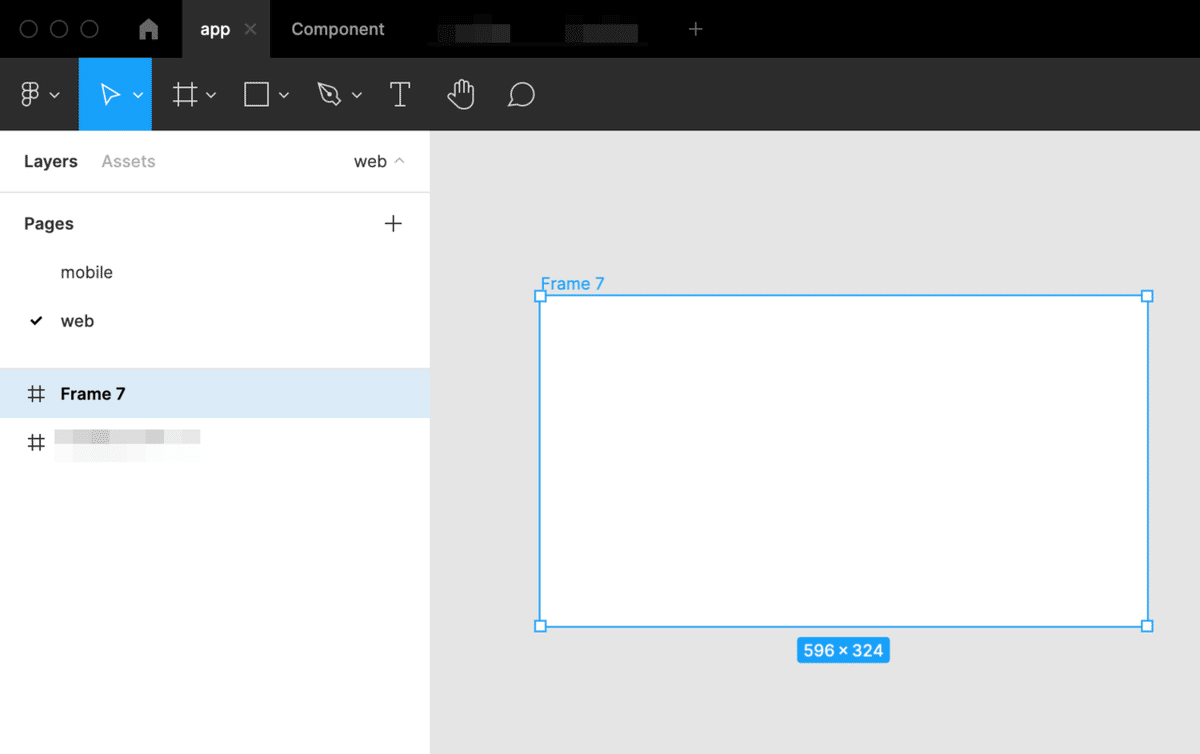1200x754 pixels.
Task: Click Frame 7 icon in layers list
Action: [x=36, y=394]
